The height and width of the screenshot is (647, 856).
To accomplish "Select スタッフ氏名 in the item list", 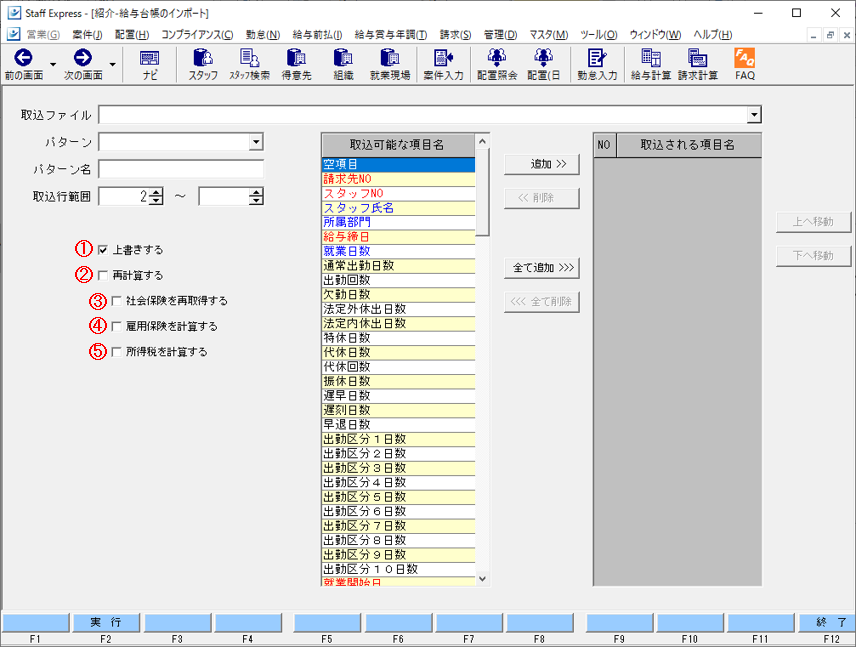I will pyautogui.click(x=399, y=208).
